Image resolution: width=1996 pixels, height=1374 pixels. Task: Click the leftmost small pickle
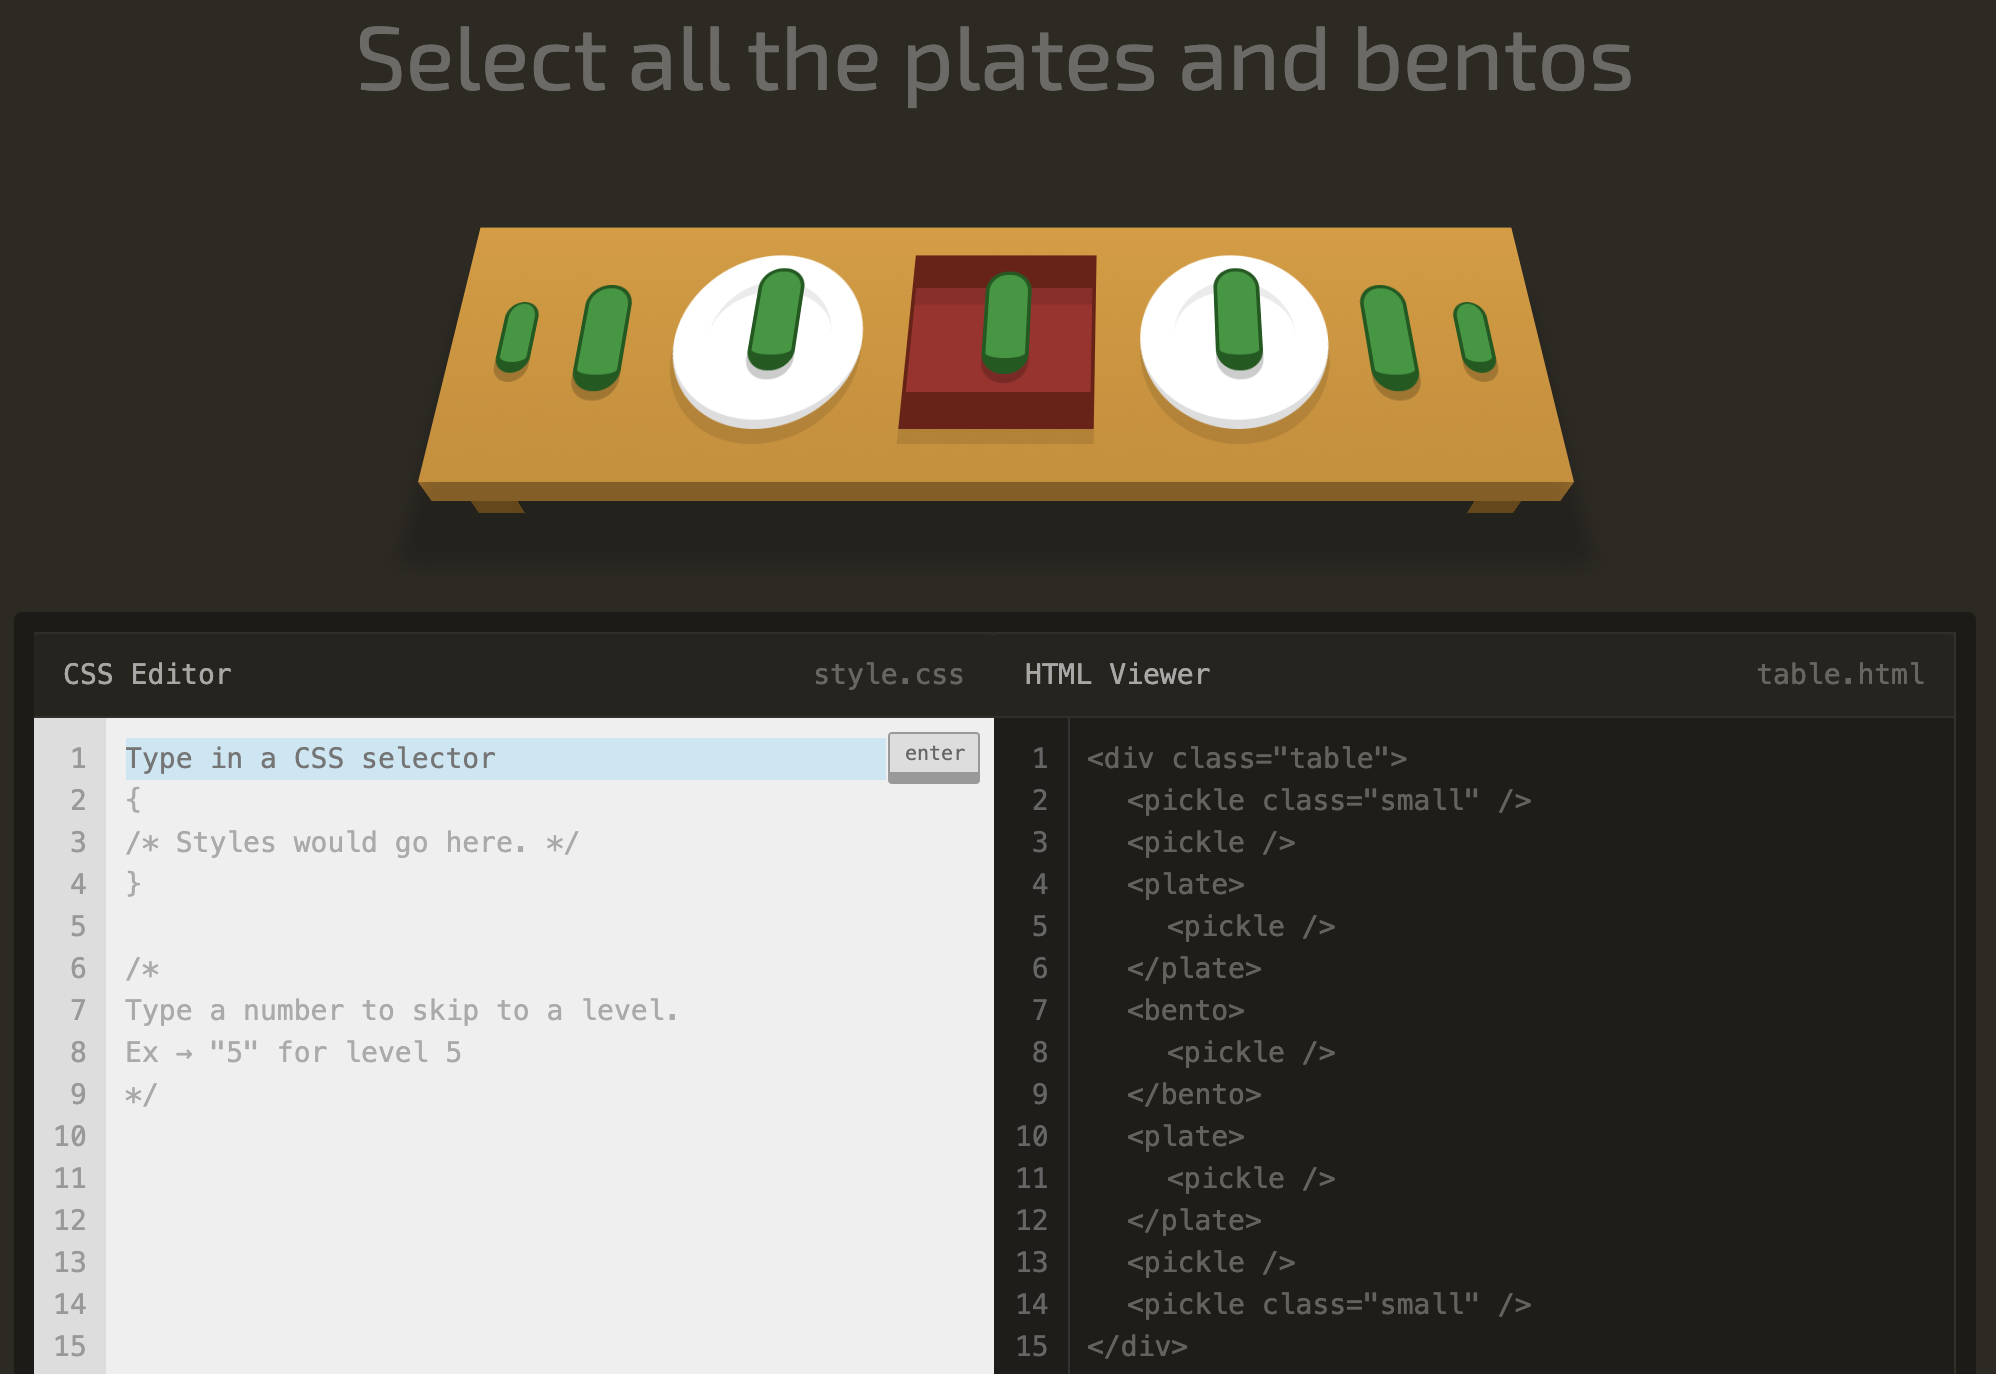pyautogui.click(x=517, y=337)
